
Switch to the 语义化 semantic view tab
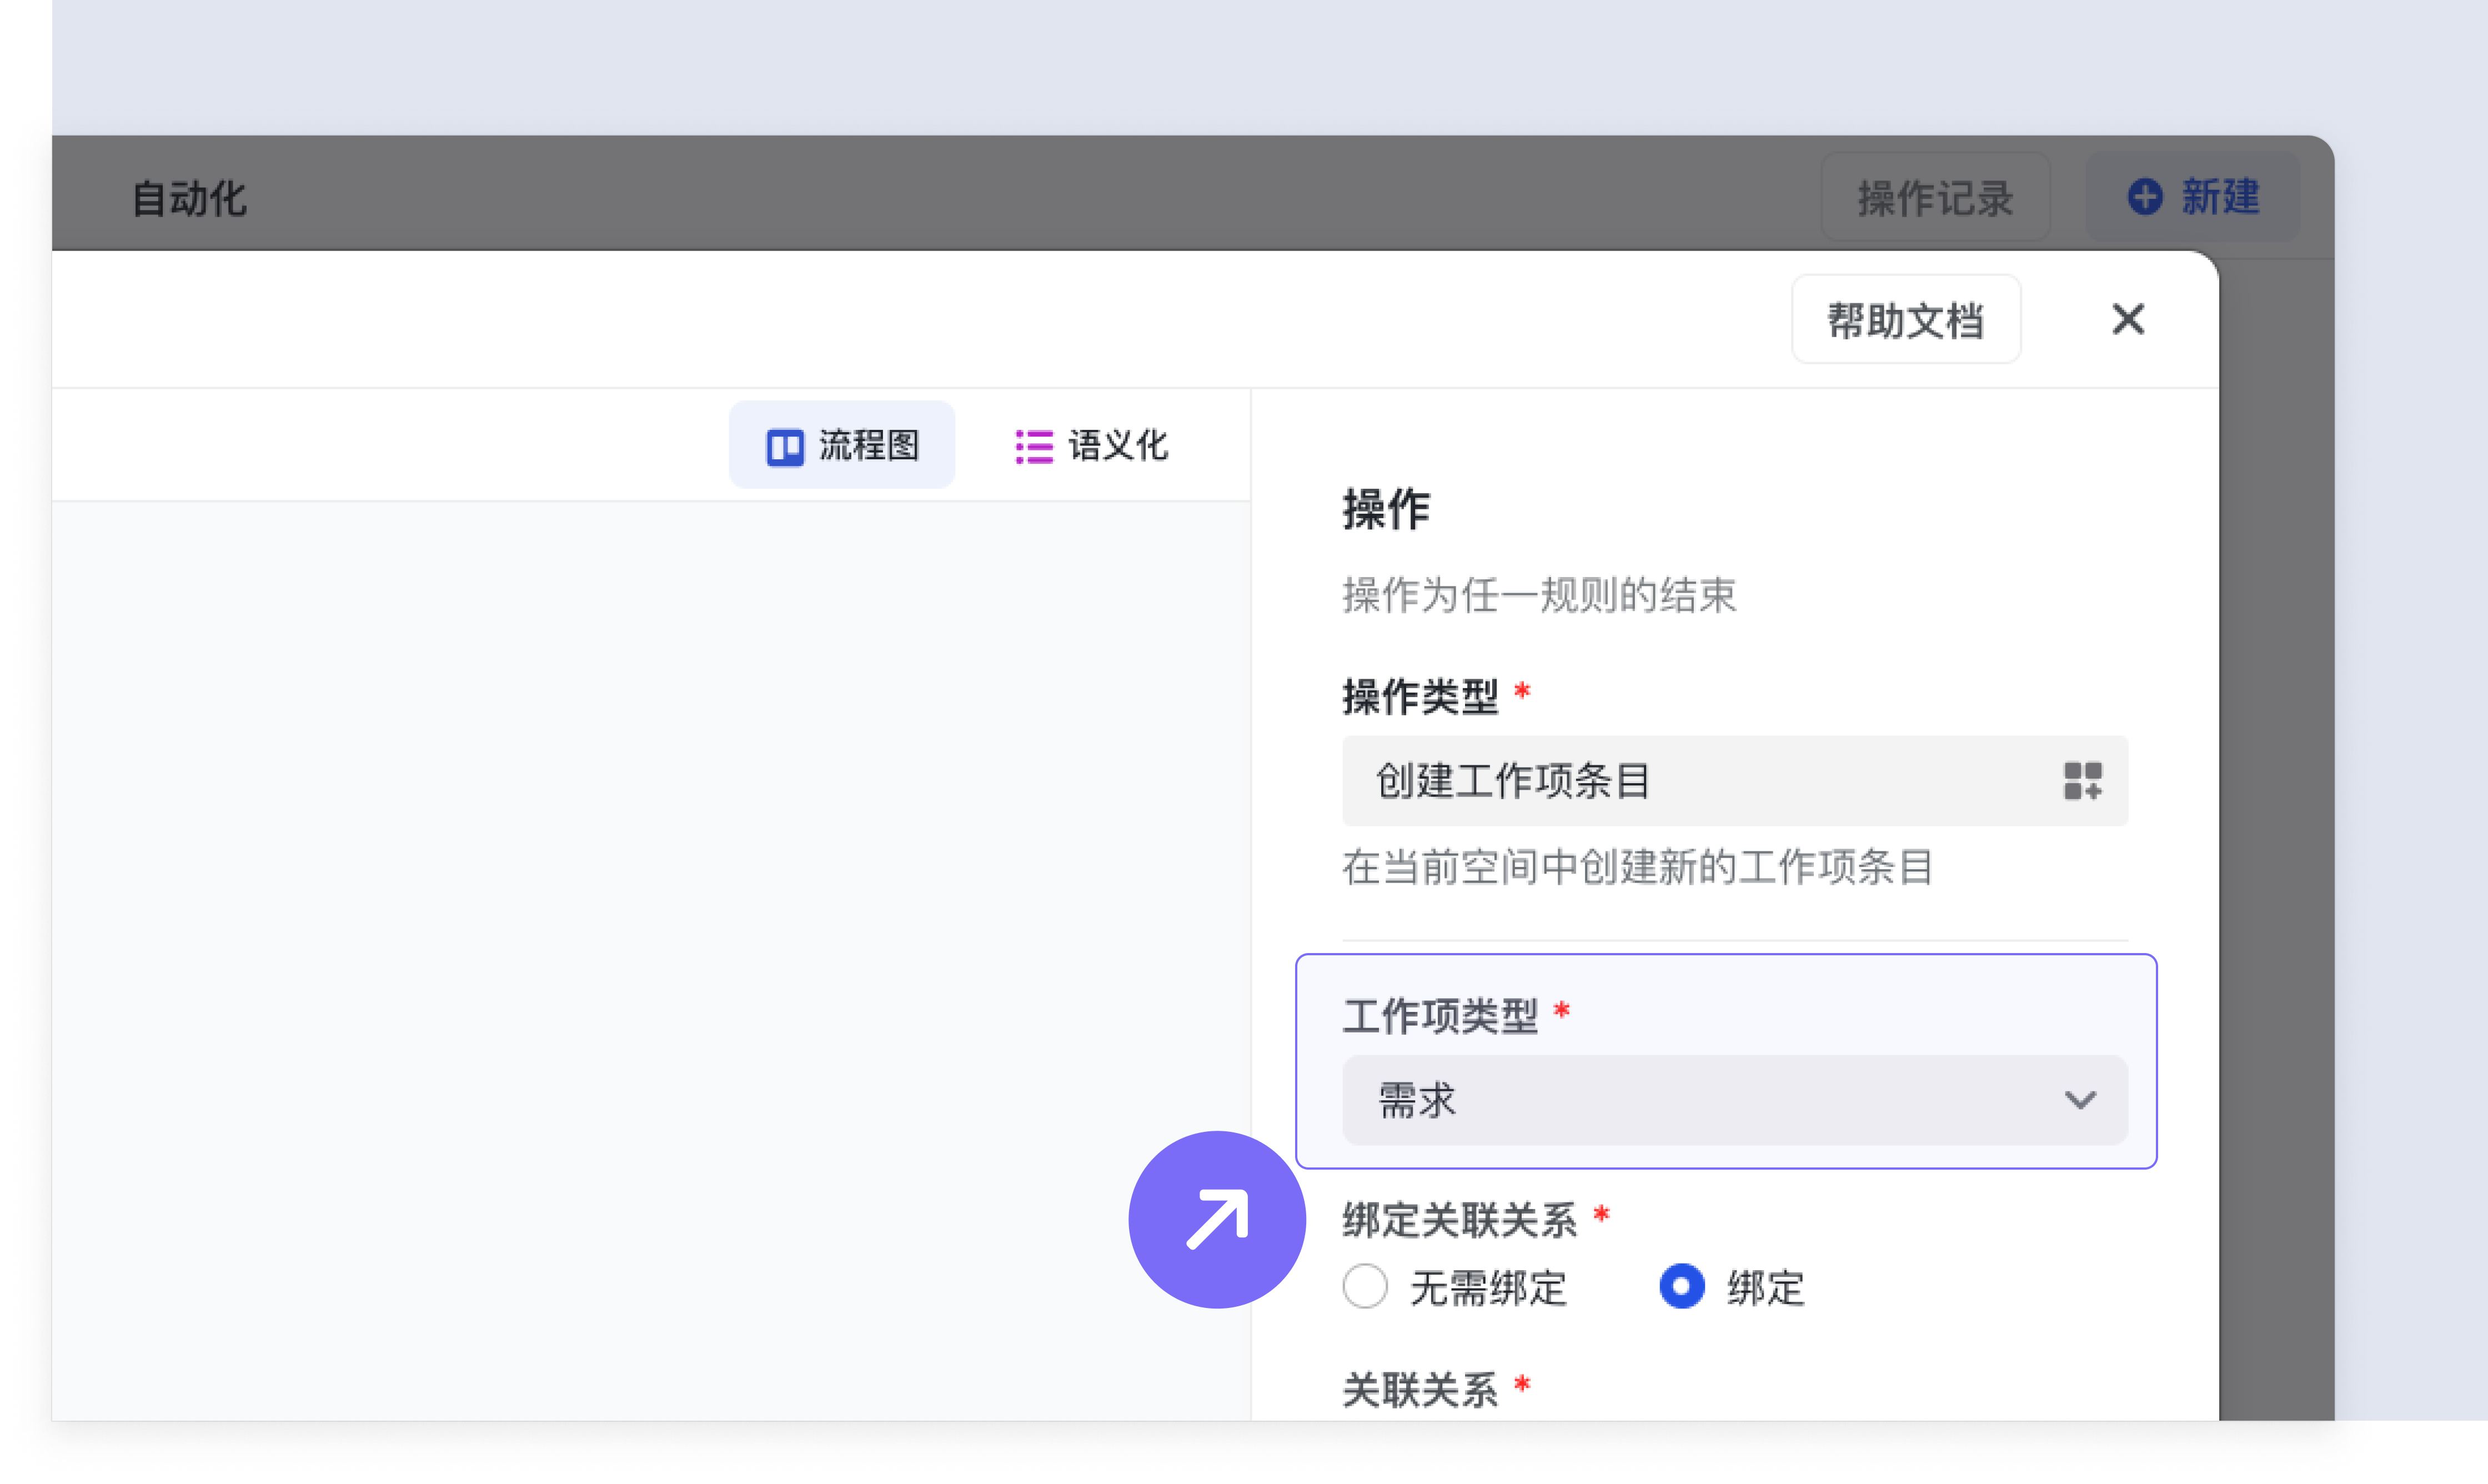pyautogui.click(x=1091, y=445)
